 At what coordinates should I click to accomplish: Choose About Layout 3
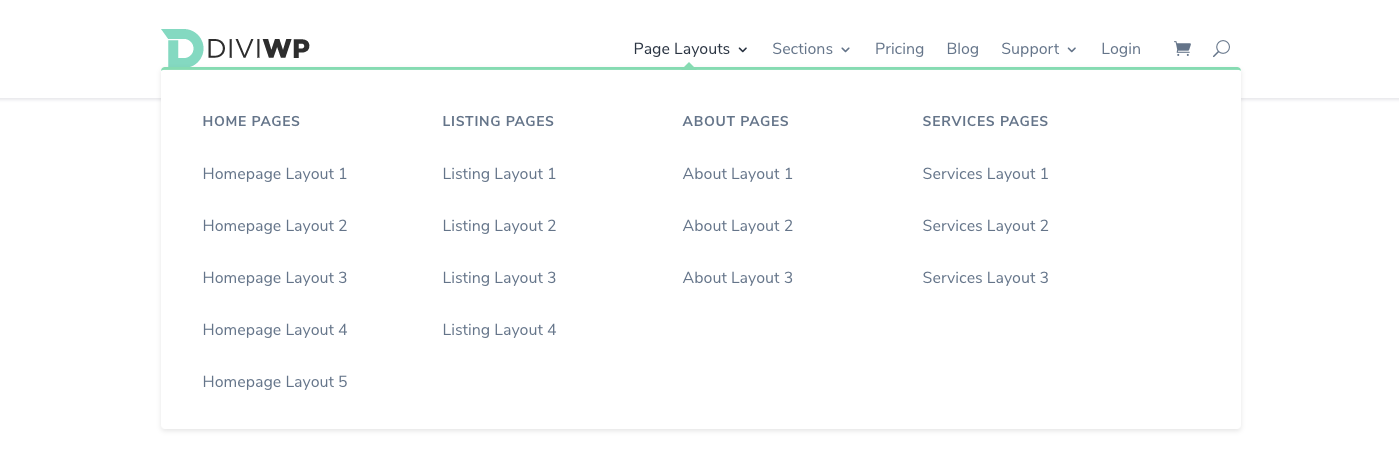click(738, 278)
